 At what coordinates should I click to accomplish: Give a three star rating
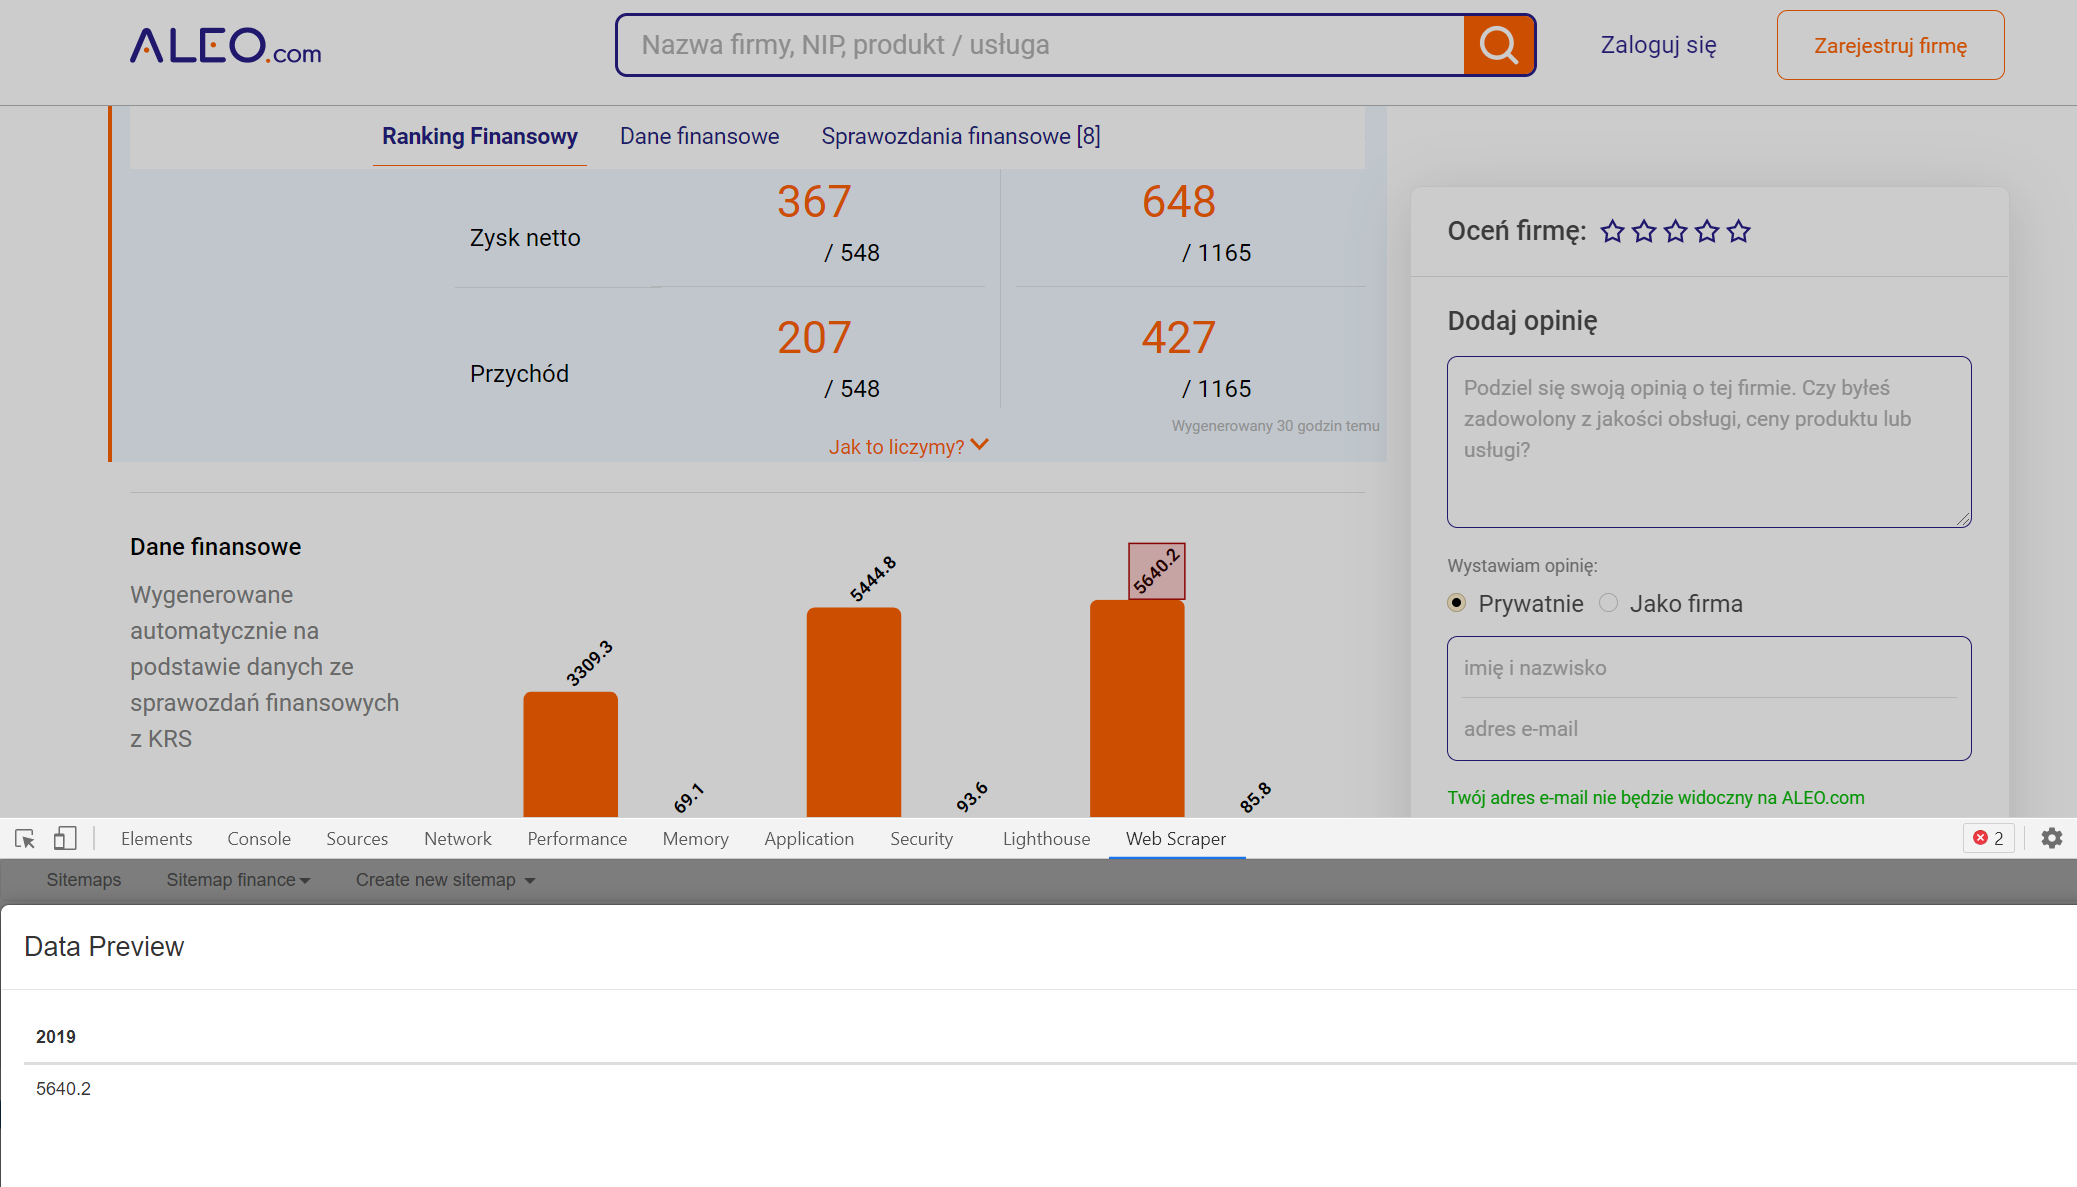(x=1676, y=232)
